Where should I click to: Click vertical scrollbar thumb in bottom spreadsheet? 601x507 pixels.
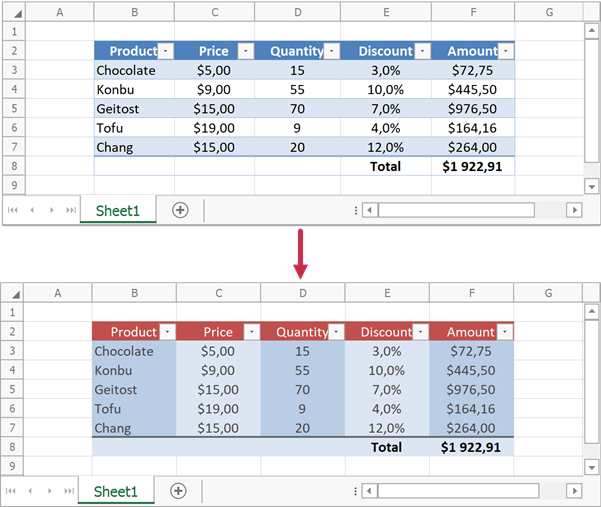592,381
